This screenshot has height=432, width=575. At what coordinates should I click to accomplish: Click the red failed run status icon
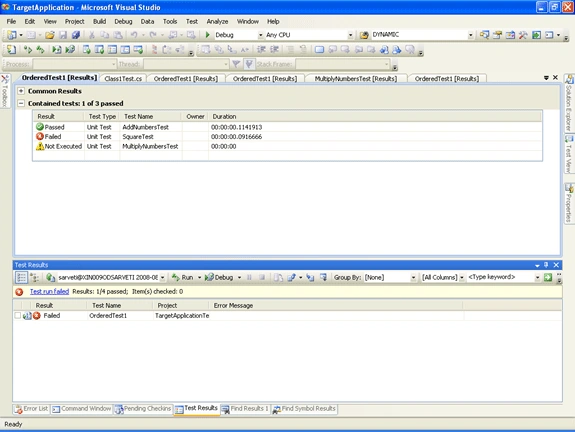click(19, 292)
